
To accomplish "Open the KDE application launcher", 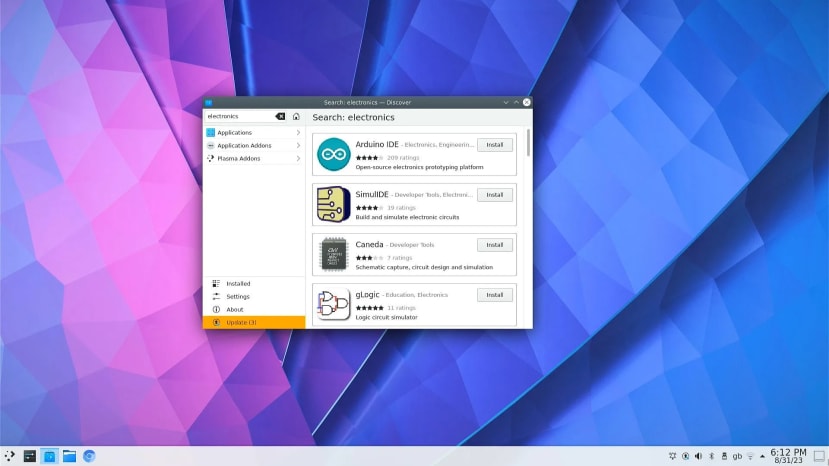I will tap(10, 455).
